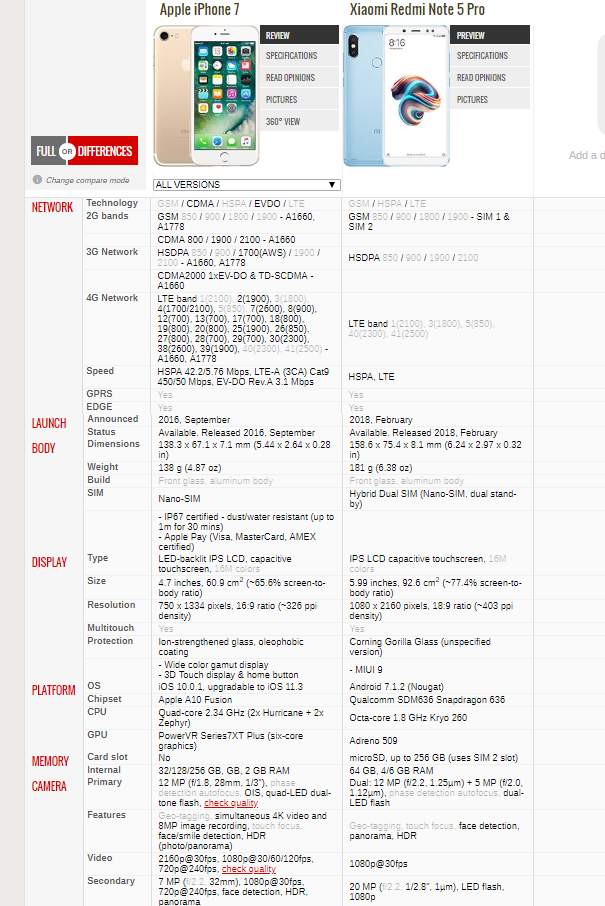Click the 3G Network spec label
Image resolution: width=605 pixels, height=906 pixels.
coord(112,251)
